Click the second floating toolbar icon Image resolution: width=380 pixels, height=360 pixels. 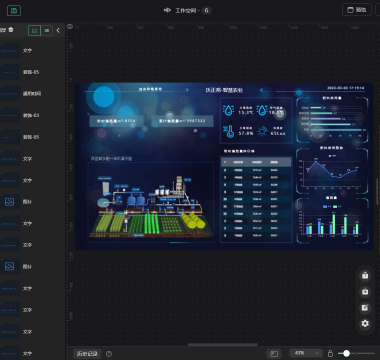point(365,292)
